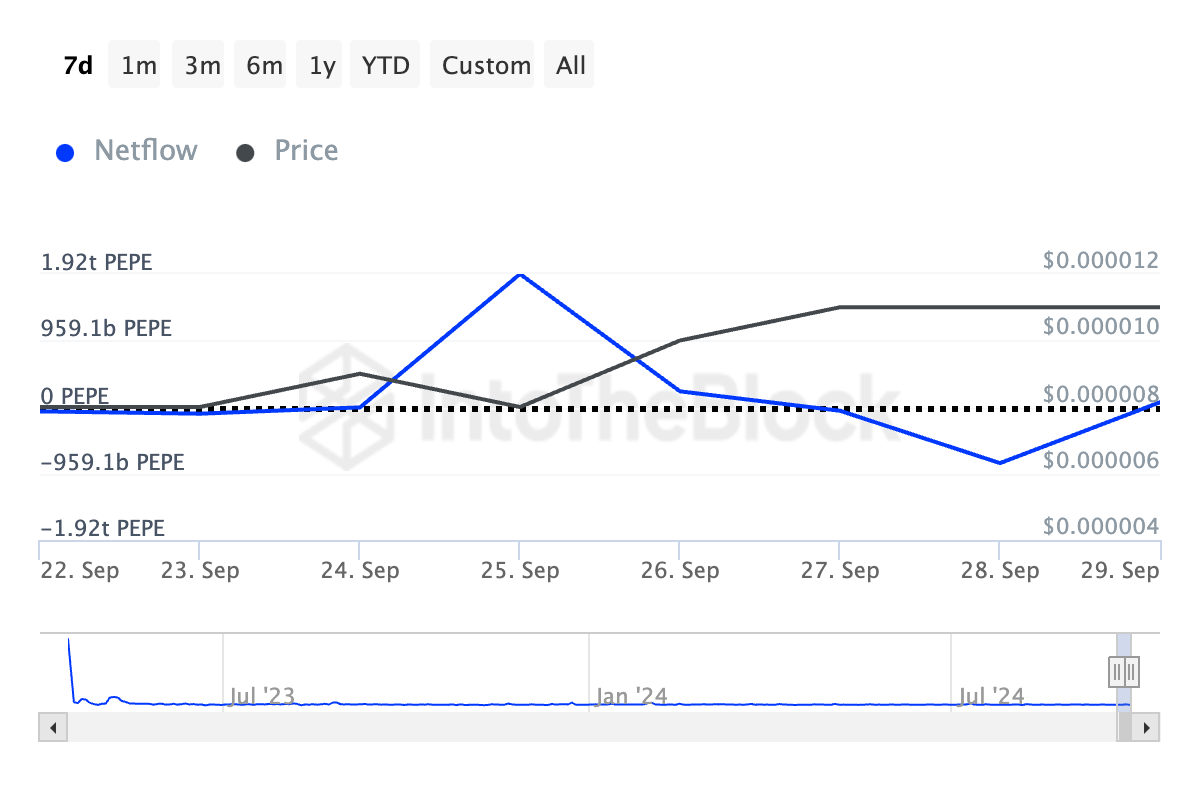Click the horizontal scrollbar track

[580, 727]
